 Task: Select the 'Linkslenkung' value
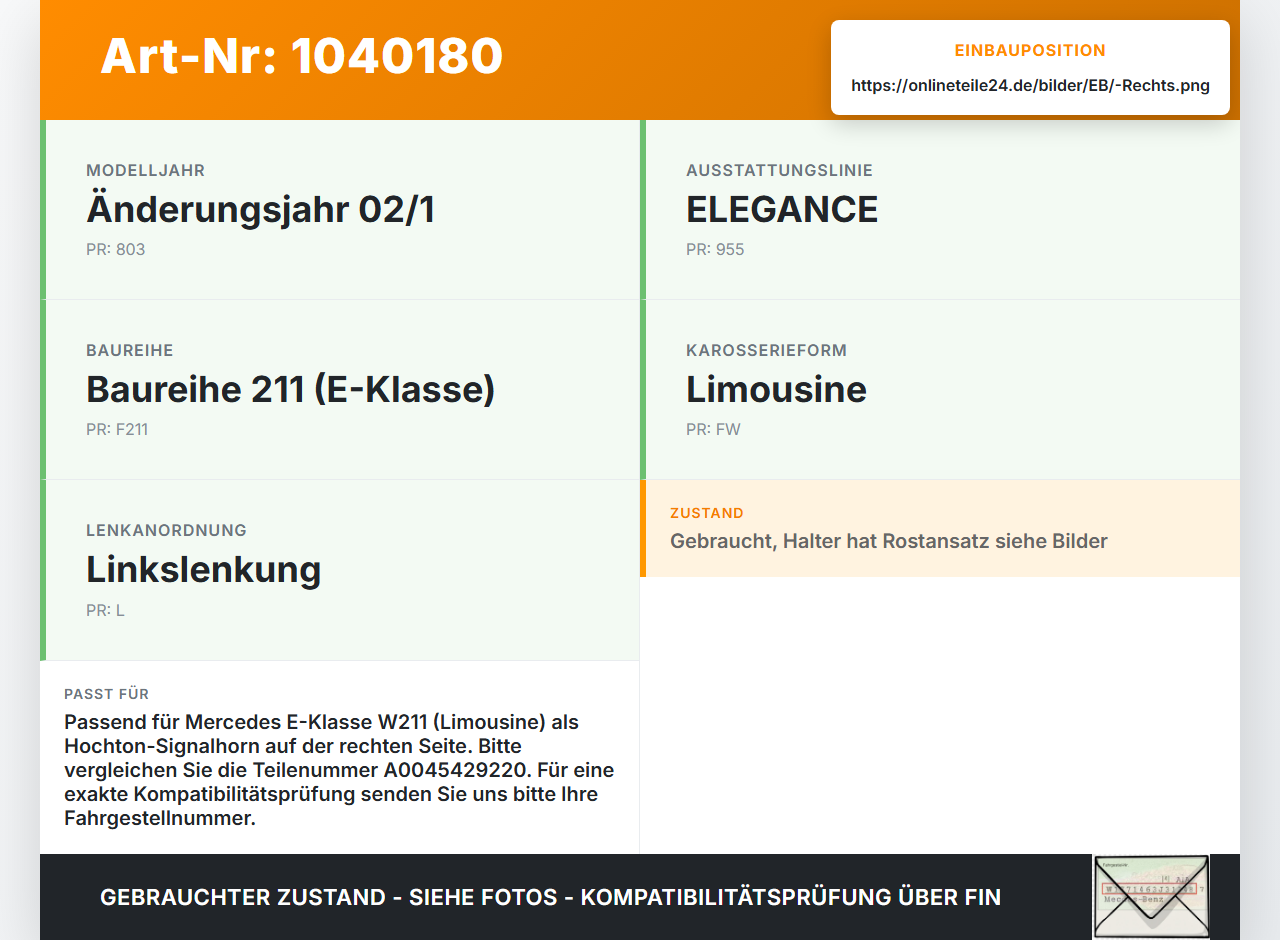pos(204,570)
